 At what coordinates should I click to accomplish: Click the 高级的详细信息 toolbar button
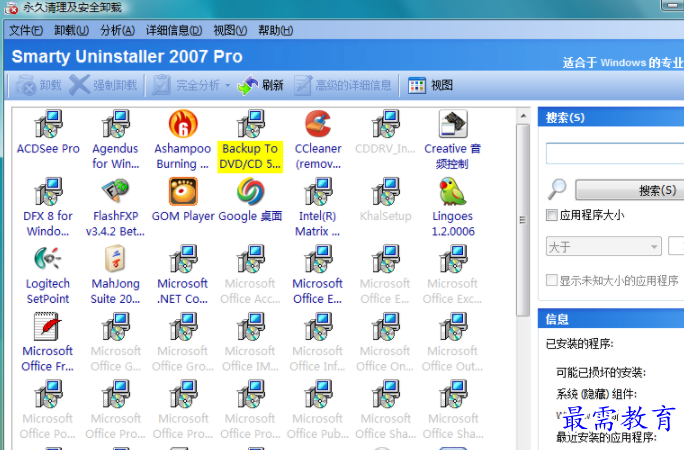tap(343, 85)
